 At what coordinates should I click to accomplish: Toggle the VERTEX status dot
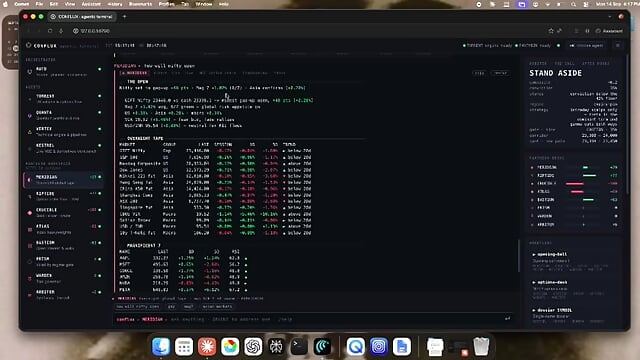100,129
